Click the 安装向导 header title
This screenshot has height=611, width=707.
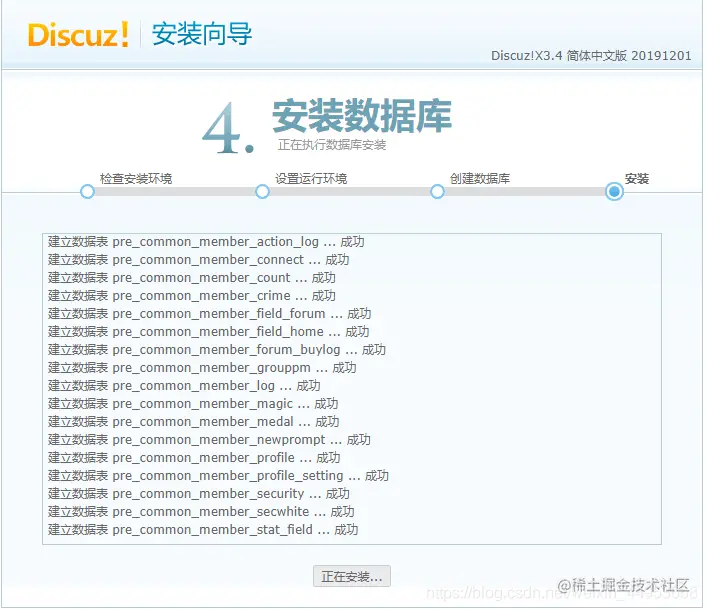(x=202, y=34)
